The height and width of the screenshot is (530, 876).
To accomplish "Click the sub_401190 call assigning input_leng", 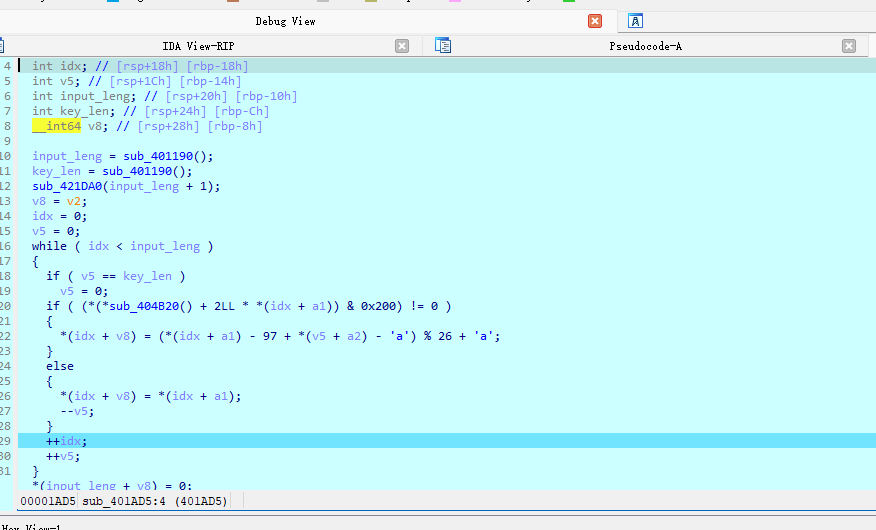I will coord(158,156).
